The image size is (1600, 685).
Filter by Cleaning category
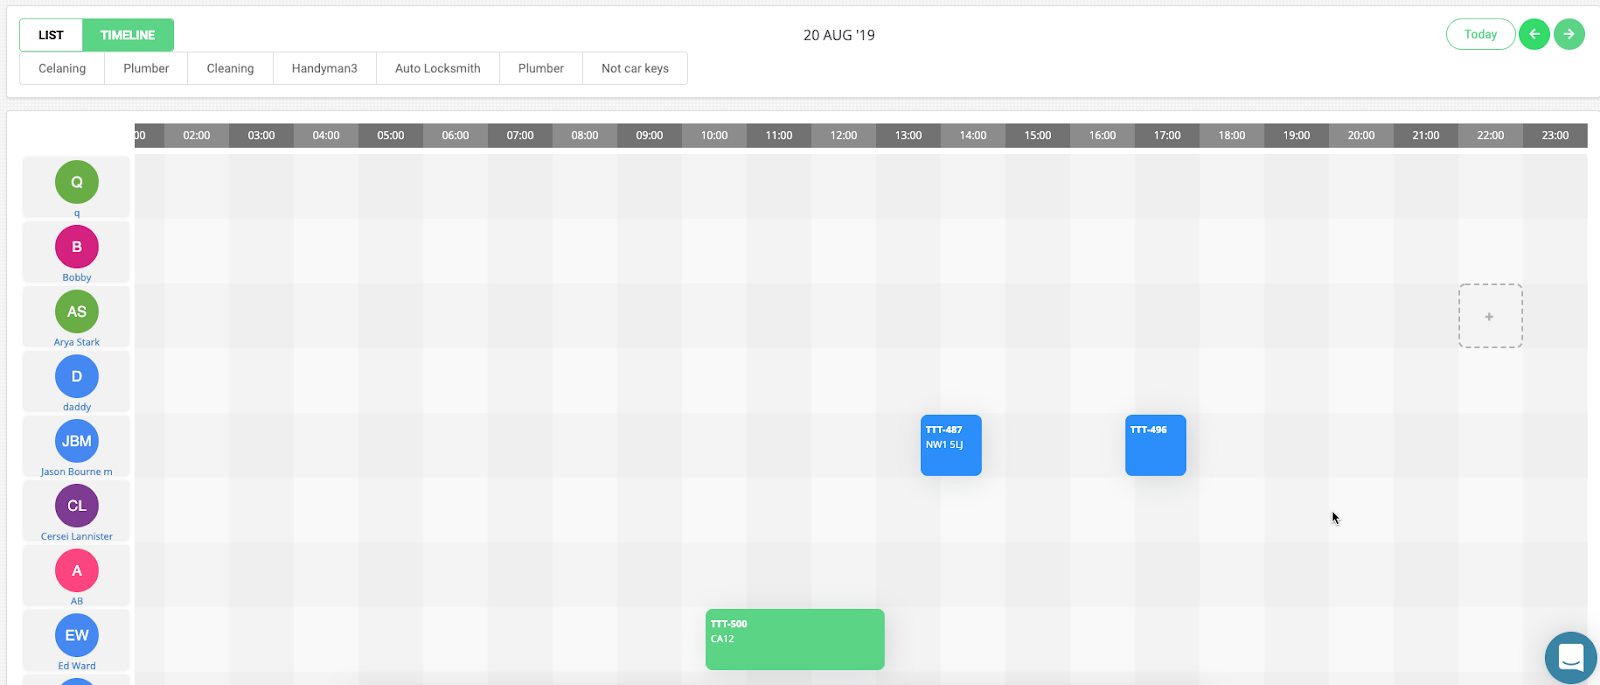(x=230, y=68)
